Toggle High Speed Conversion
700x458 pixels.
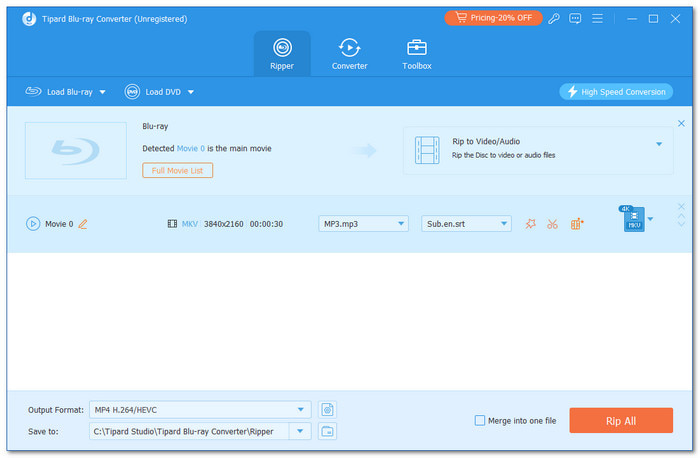pyautogui.click(x=616, y=92)
